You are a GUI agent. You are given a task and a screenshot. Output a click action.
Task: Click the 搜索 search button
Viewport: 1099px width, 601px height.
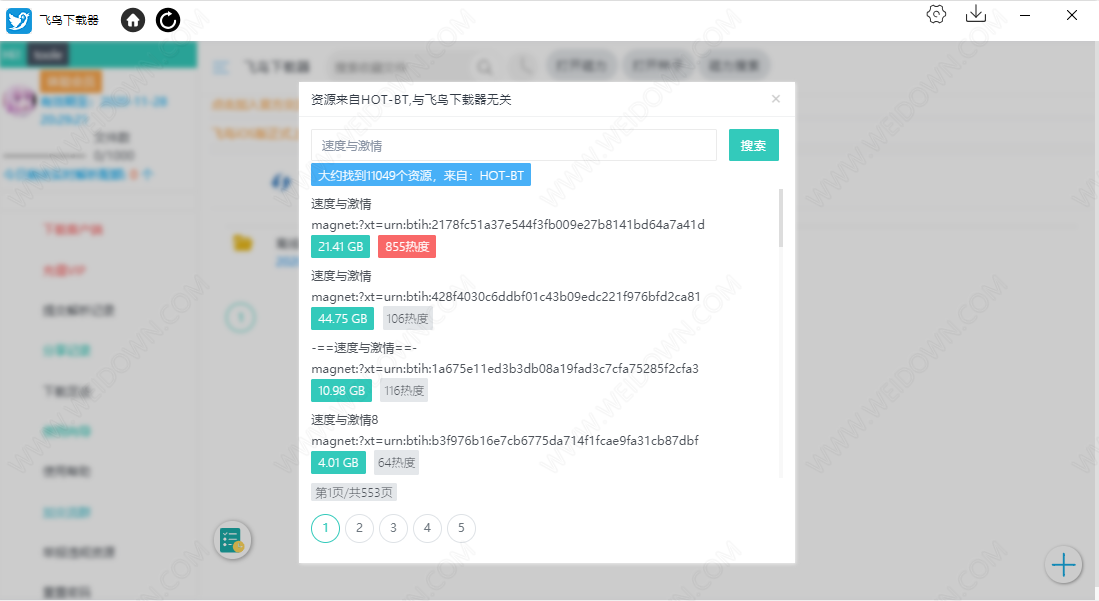pyautogui.click(x=753, y=145)
